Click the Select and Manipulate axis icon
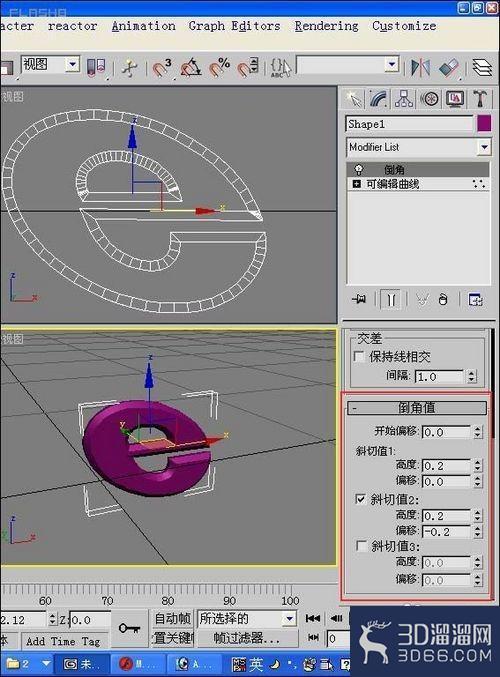Viewport: 500px width, 677px height. pos(129,67)
